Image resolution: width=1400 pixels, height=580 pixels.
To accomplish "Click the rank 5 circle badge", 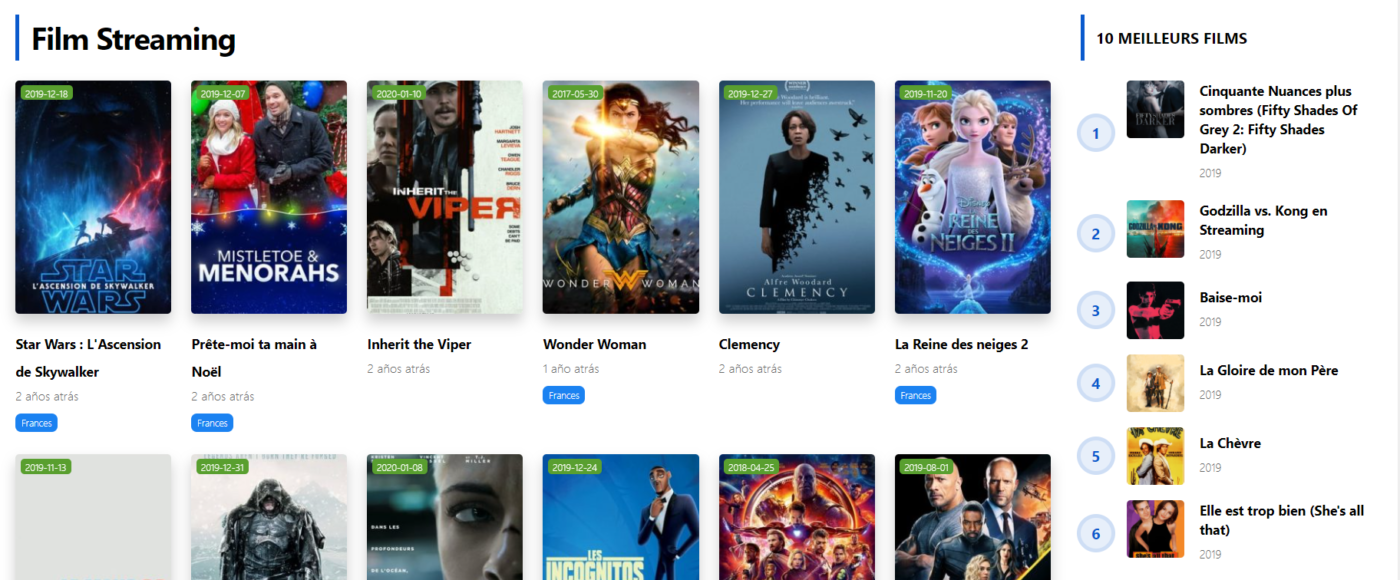I will coord(1096,456).
